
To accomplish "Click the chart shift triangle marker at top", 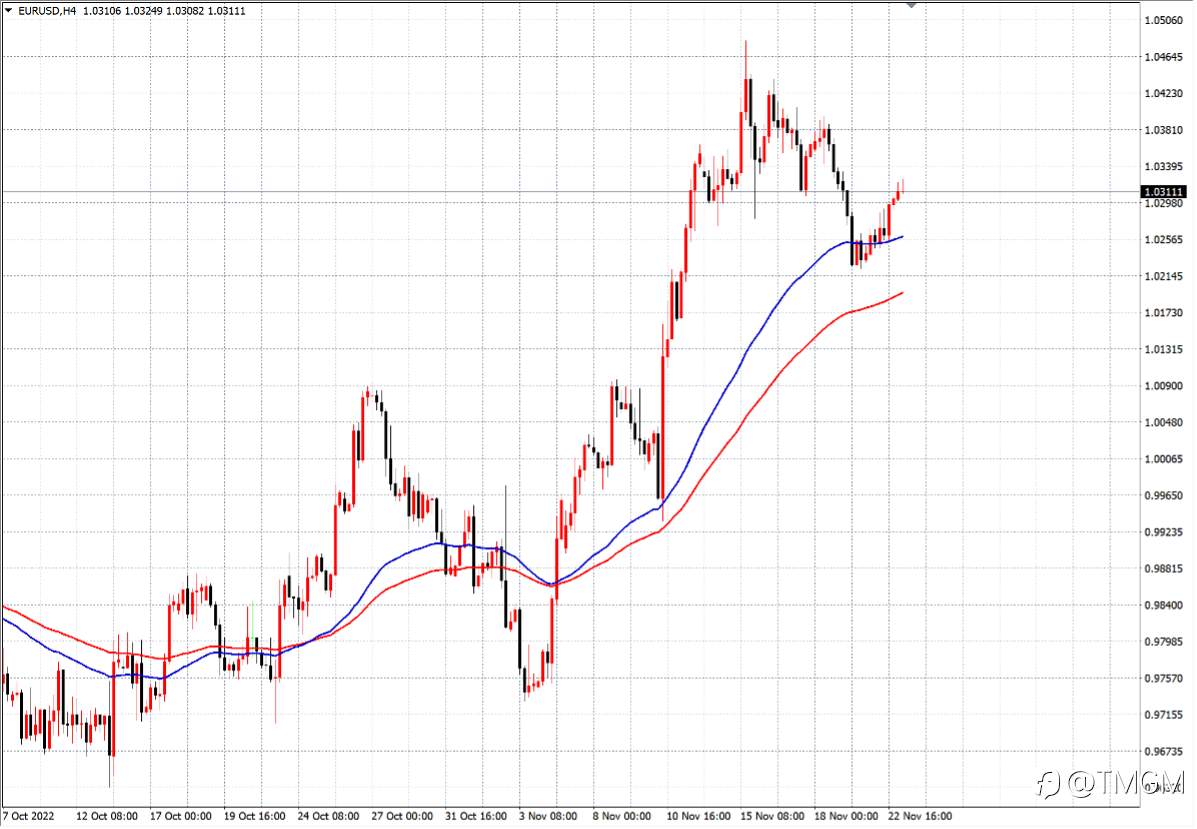I will (x=911, y=5).
